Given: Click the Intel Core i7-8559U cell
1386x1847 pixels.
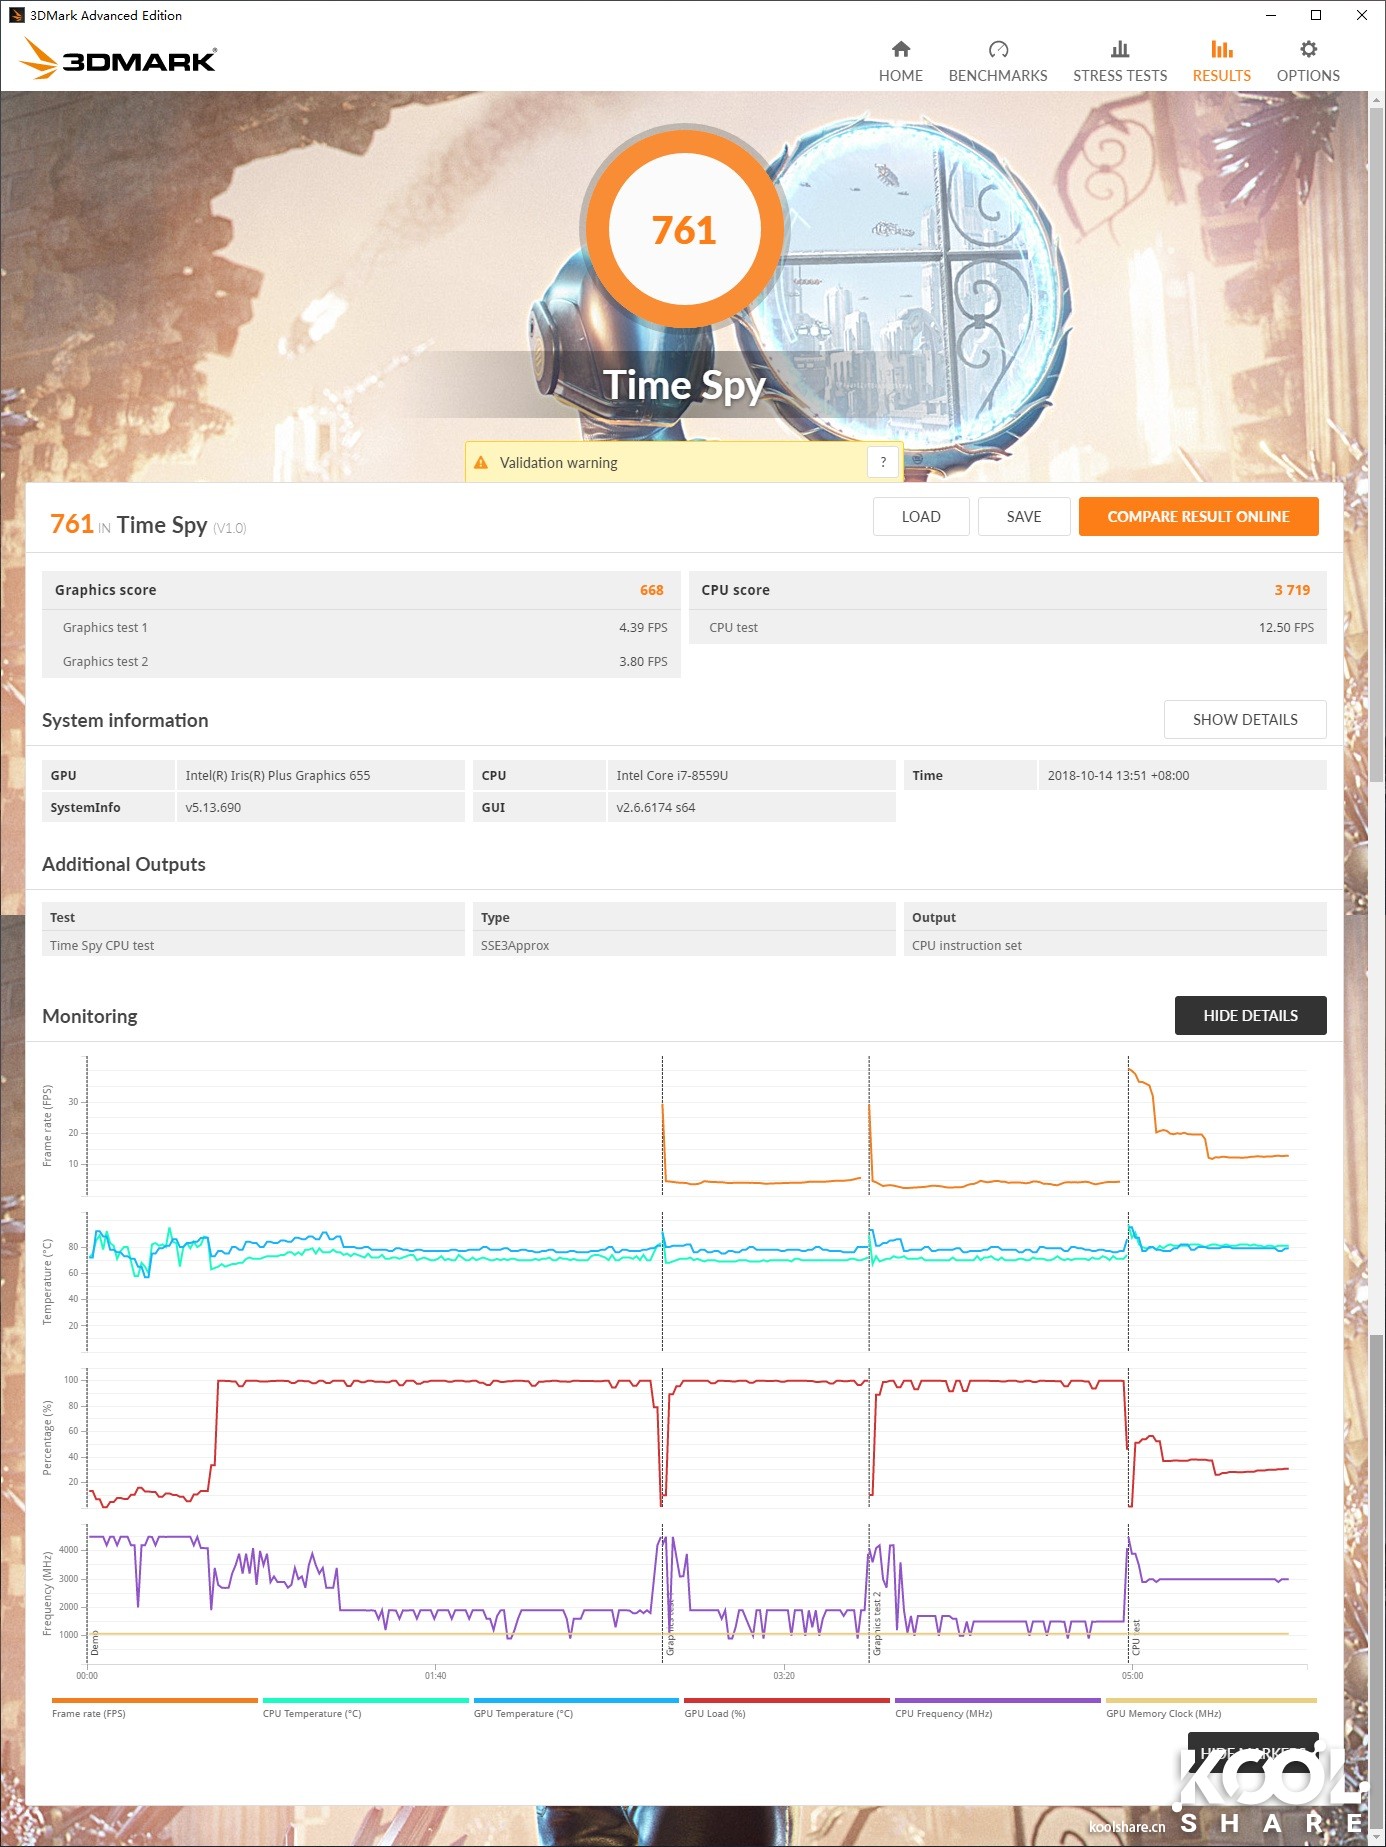Looking at the screenshot, I should [x=751, y=775].
